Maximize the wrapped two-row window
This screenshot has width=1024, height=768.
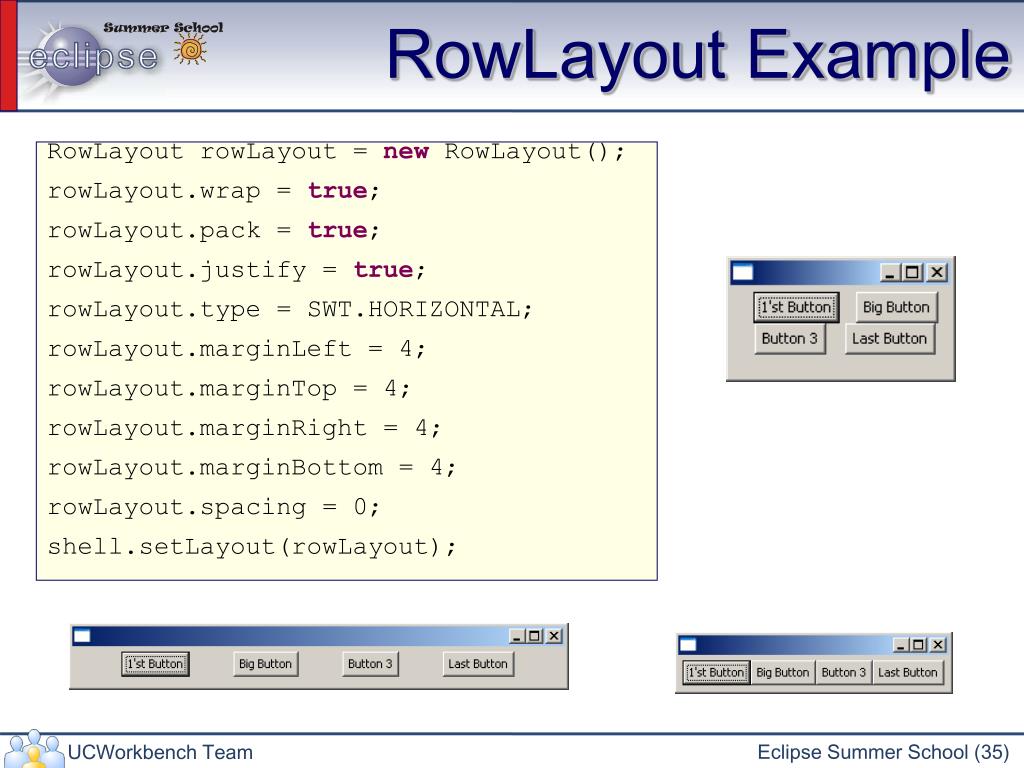click(912, 272)
